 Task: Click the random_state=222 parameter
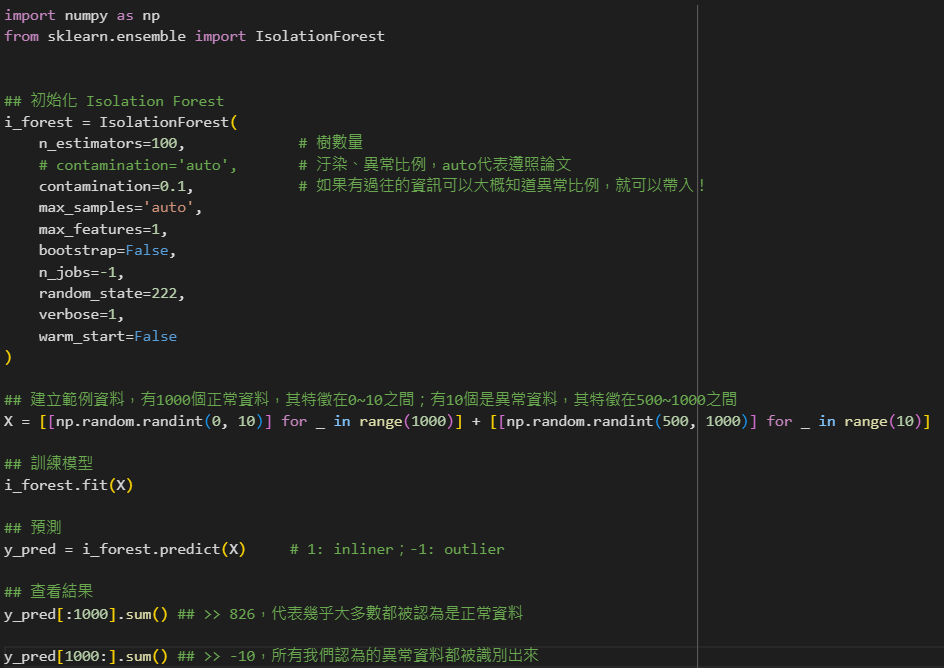point(112,293)
